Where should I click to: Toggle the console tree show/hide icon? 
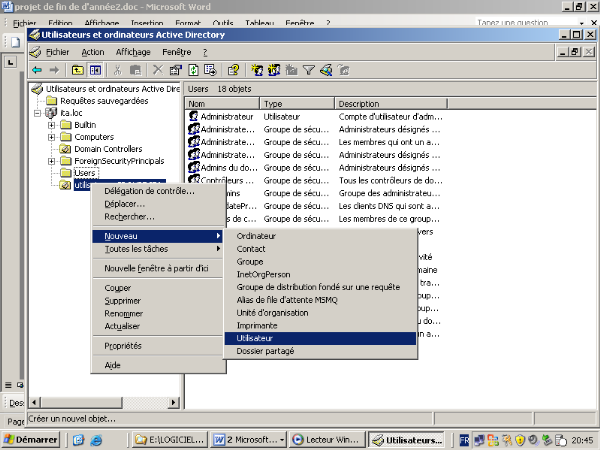[x=95, y=70]
